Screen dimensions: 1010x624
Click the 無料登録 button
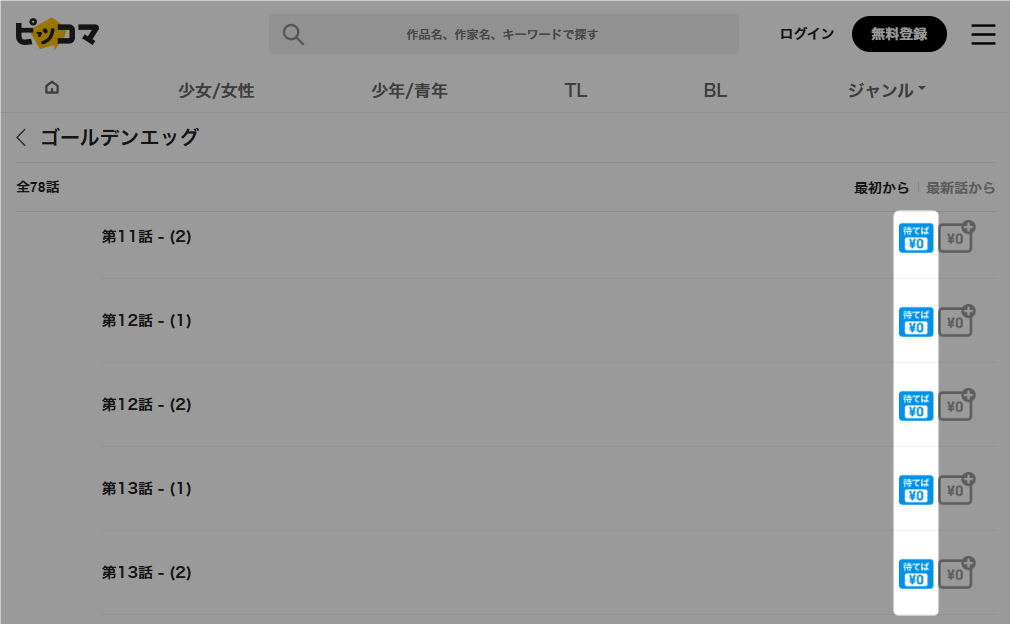tap(899, 34)
